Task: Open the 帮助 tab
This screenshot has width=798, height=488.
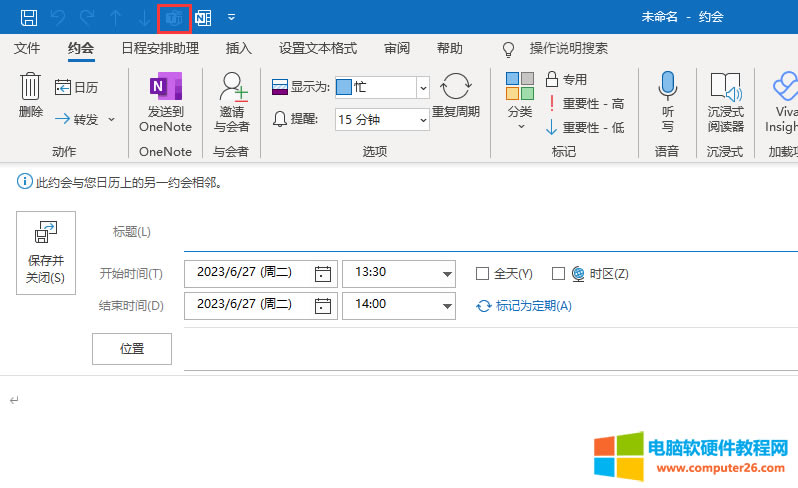Action: click(450, 48)
